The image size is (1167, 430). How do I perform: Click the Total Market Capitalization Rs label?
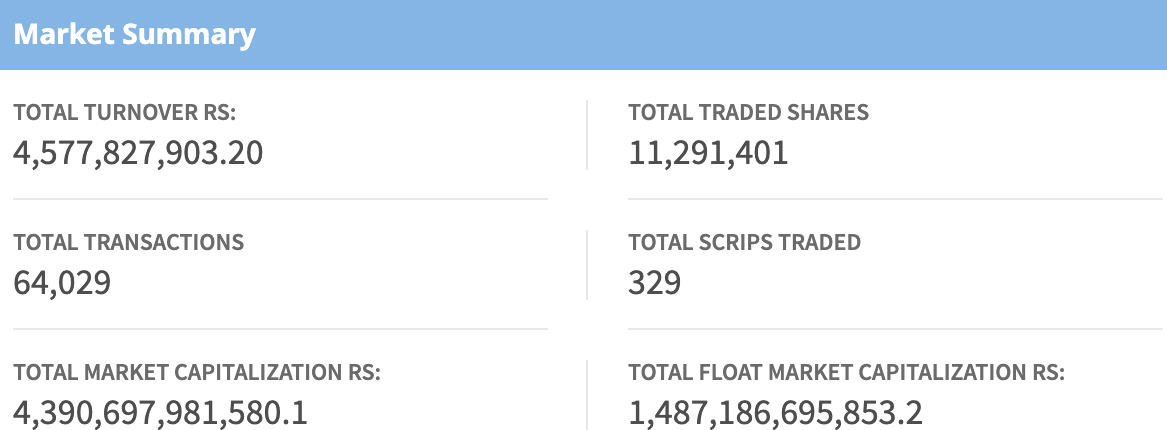197,373
